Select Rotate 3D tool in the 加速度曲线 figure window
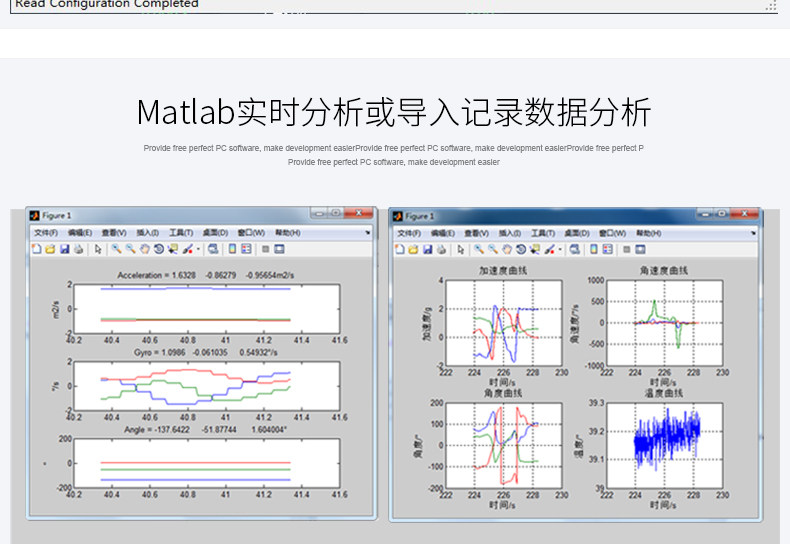This screenshot has height=544, width=790. coord(521,249)
